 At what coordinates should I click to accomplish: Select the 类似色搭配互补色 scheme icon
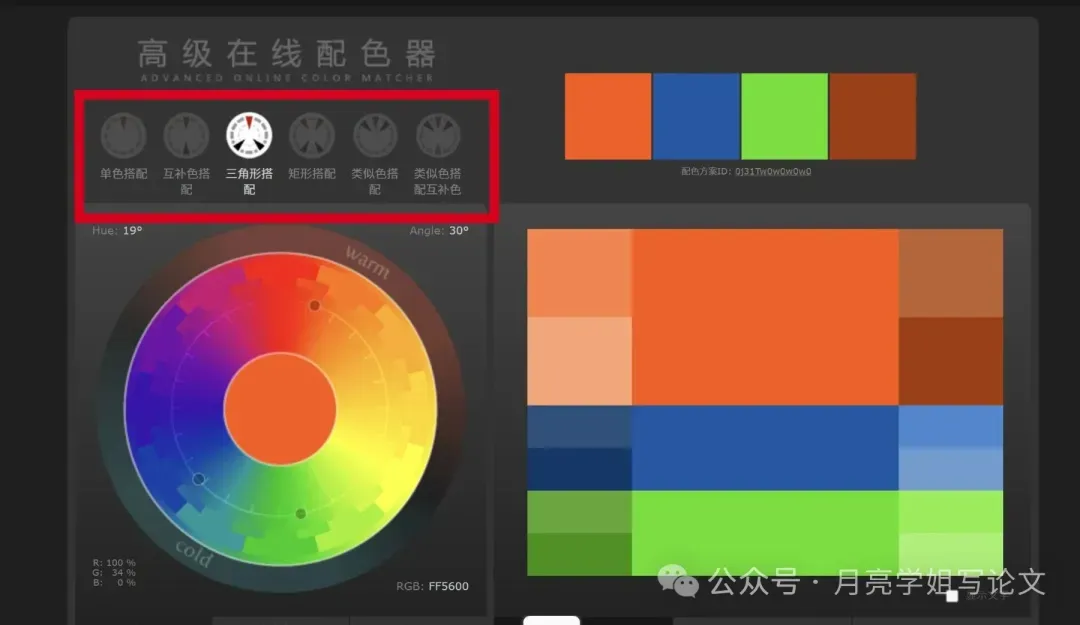coord(437,135)
